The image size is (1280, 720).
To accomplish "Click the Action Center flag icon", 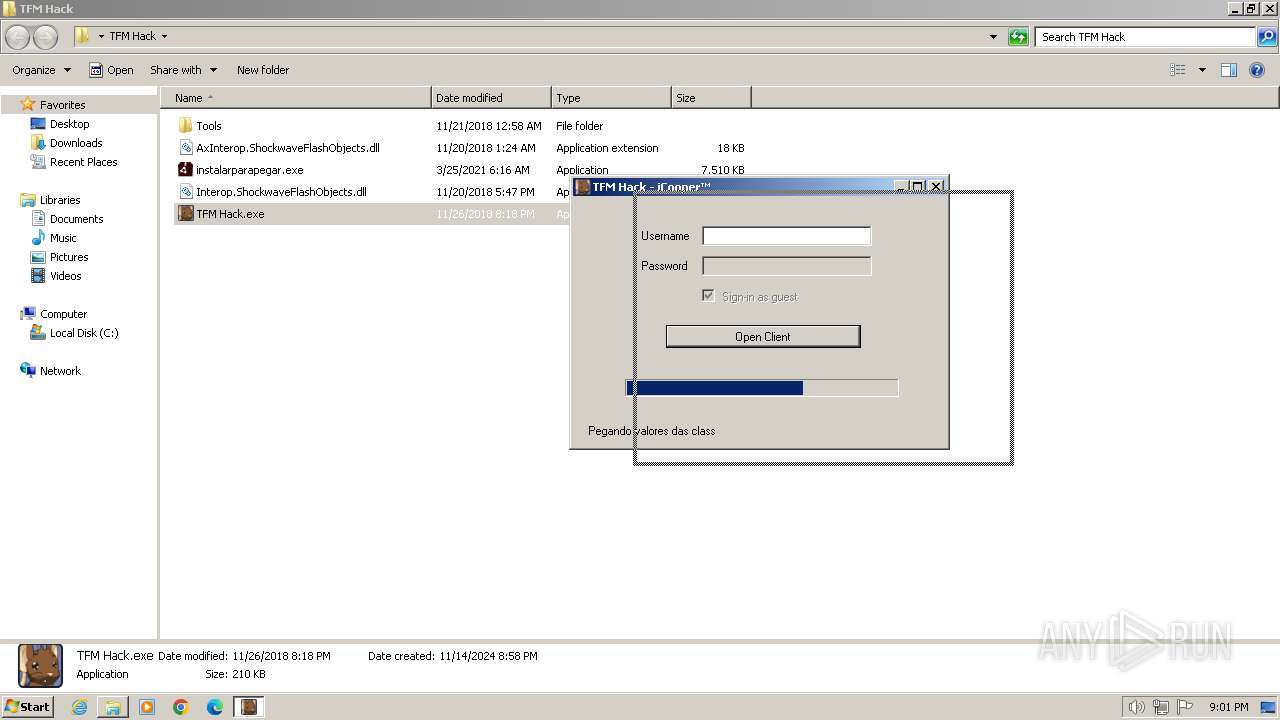I will pos(1185,707).
